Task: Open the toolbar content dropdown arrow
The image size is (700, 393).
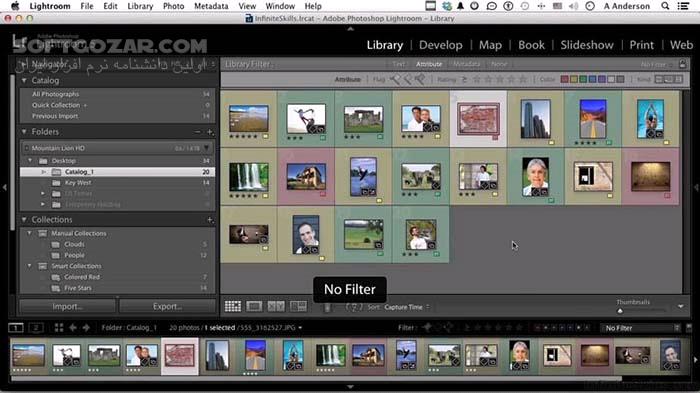Action: (680, 307)
